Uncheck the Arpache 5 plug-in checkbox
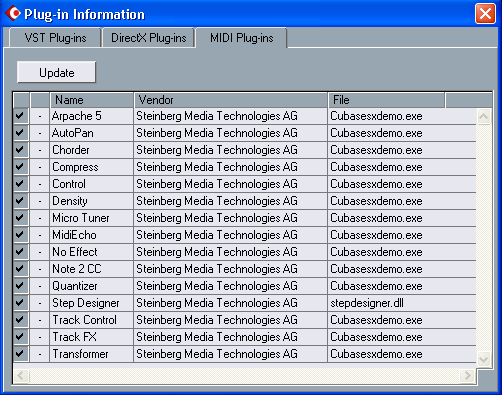 point(21,116)
